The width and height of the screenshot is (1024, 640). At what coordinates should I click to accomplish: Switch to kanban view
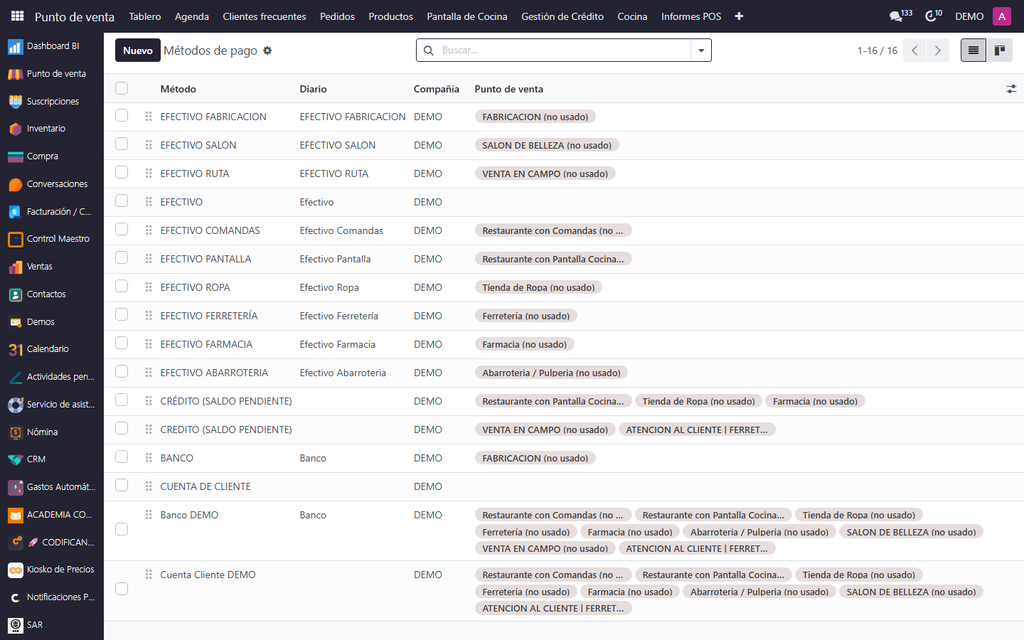coord(999,50)
